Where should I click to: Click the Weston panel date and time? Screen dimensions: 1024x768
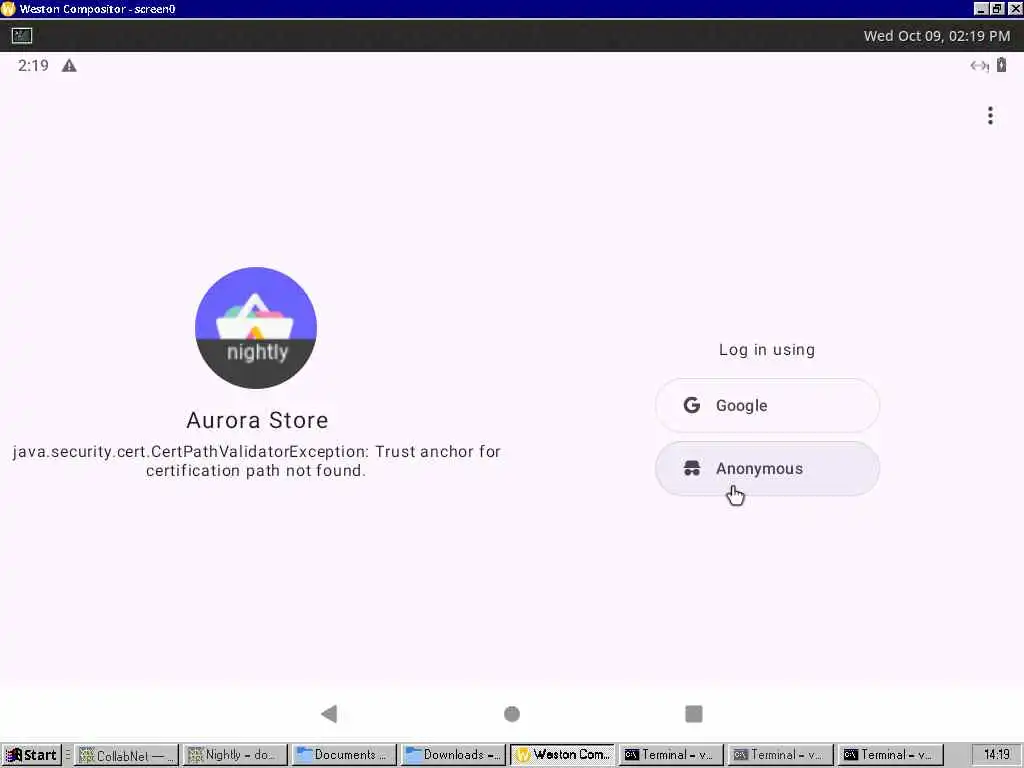[x=936, y=36]
